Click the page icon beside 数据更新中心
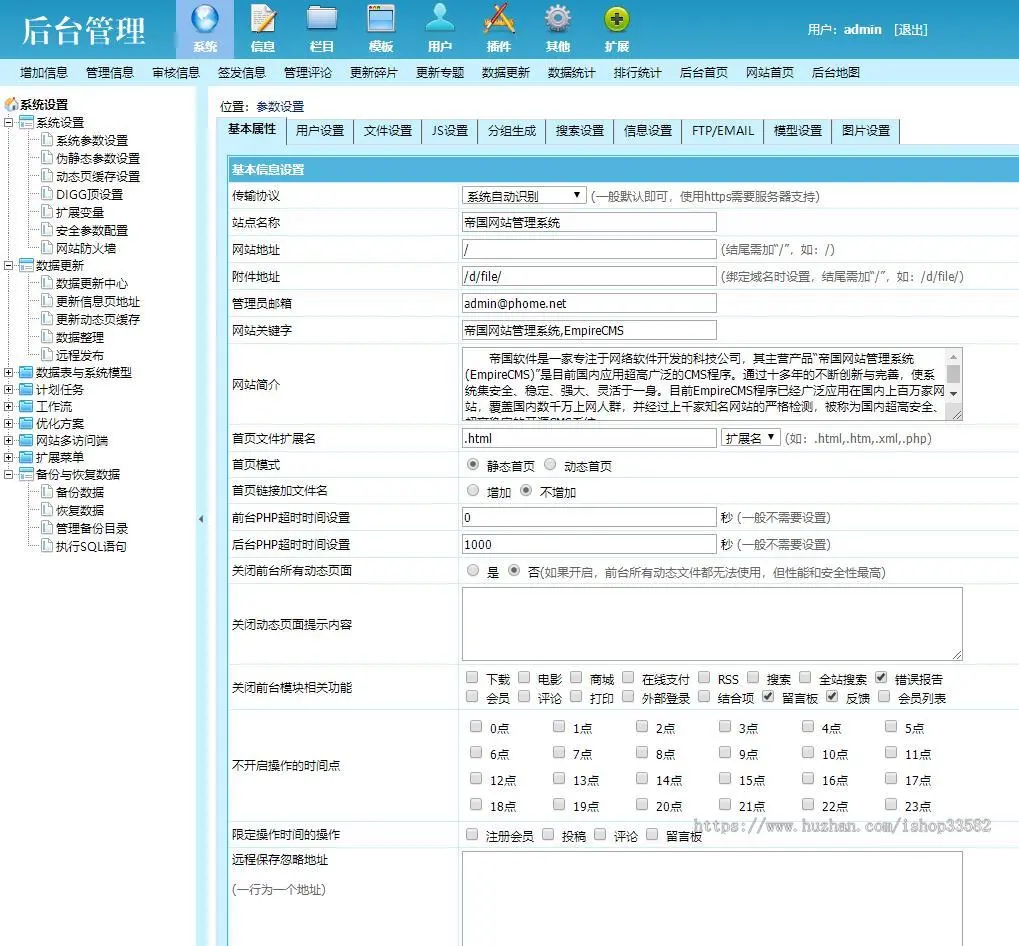This screenshot has width=1019, height=946. tap(46, 283)
